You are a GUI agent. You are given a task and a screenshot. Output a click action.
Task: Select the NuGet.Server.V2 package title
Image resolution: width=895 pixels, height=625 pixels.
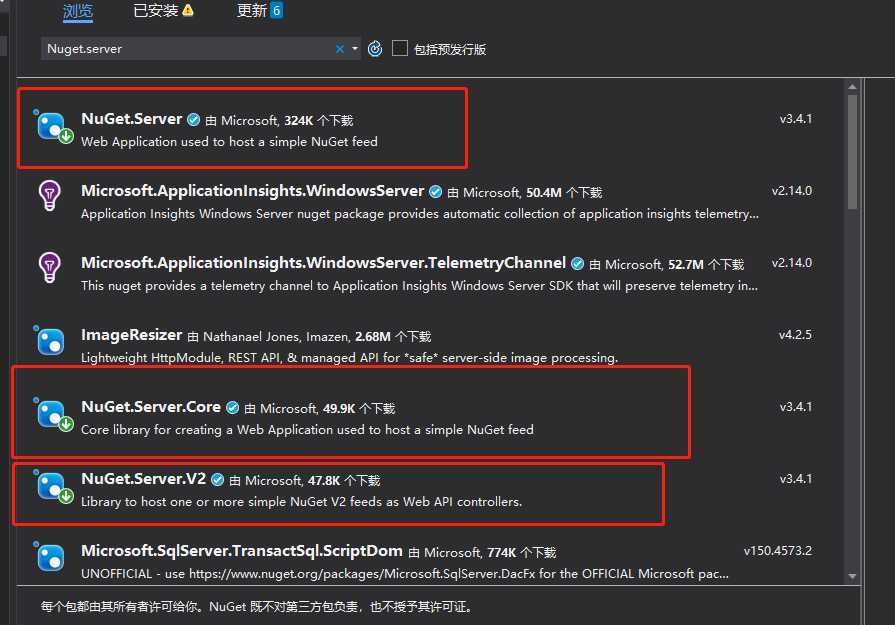click(143, 478)
